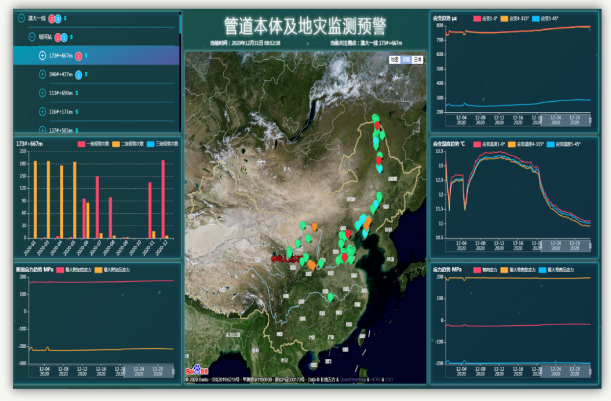Click the 附加应力 chart's date zoom slider
Viewport: 611px width, 401px height.
[x=148, y=371]
